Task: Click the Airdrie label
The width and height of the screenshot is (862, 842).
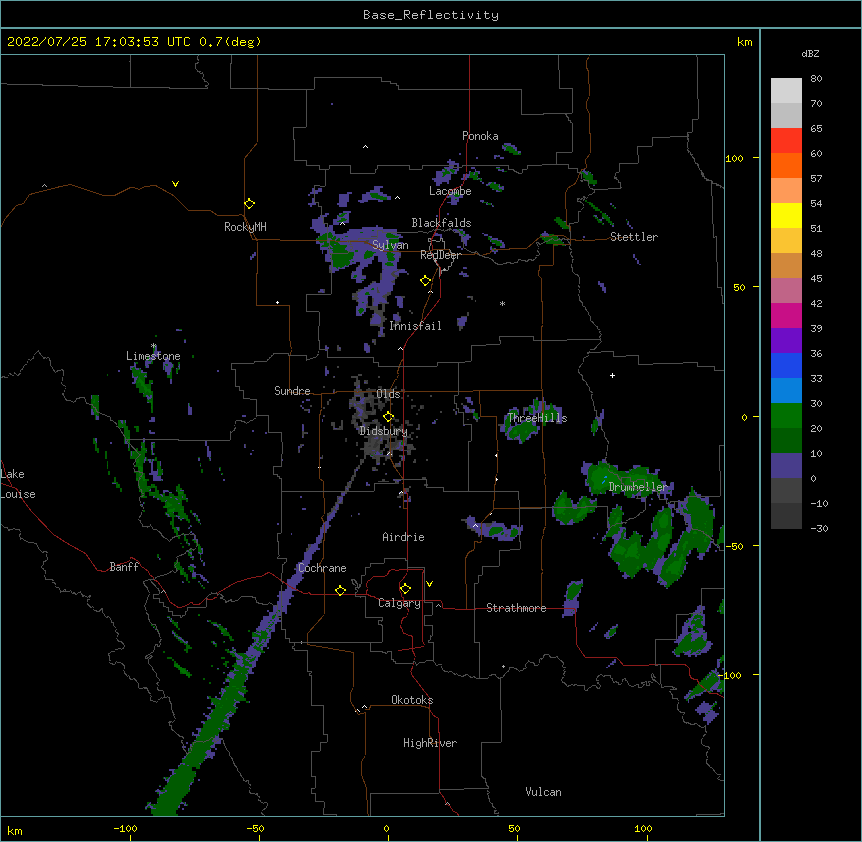Action: [x=403, y=537]
